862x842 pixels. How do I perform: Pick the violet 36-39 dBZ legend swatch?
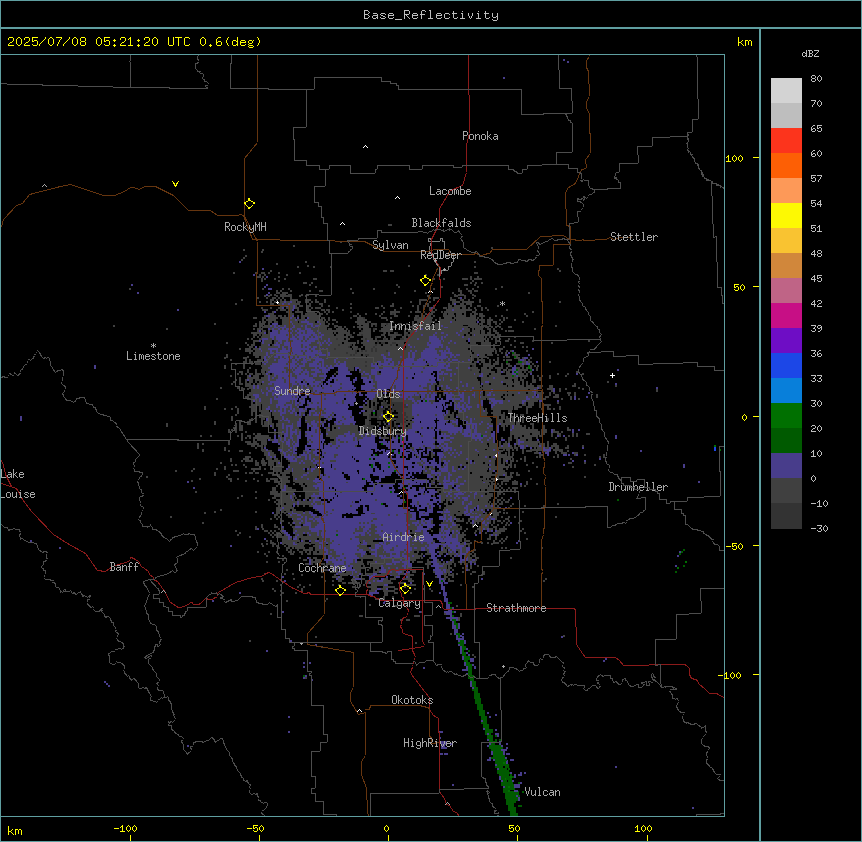coord(786,341)
